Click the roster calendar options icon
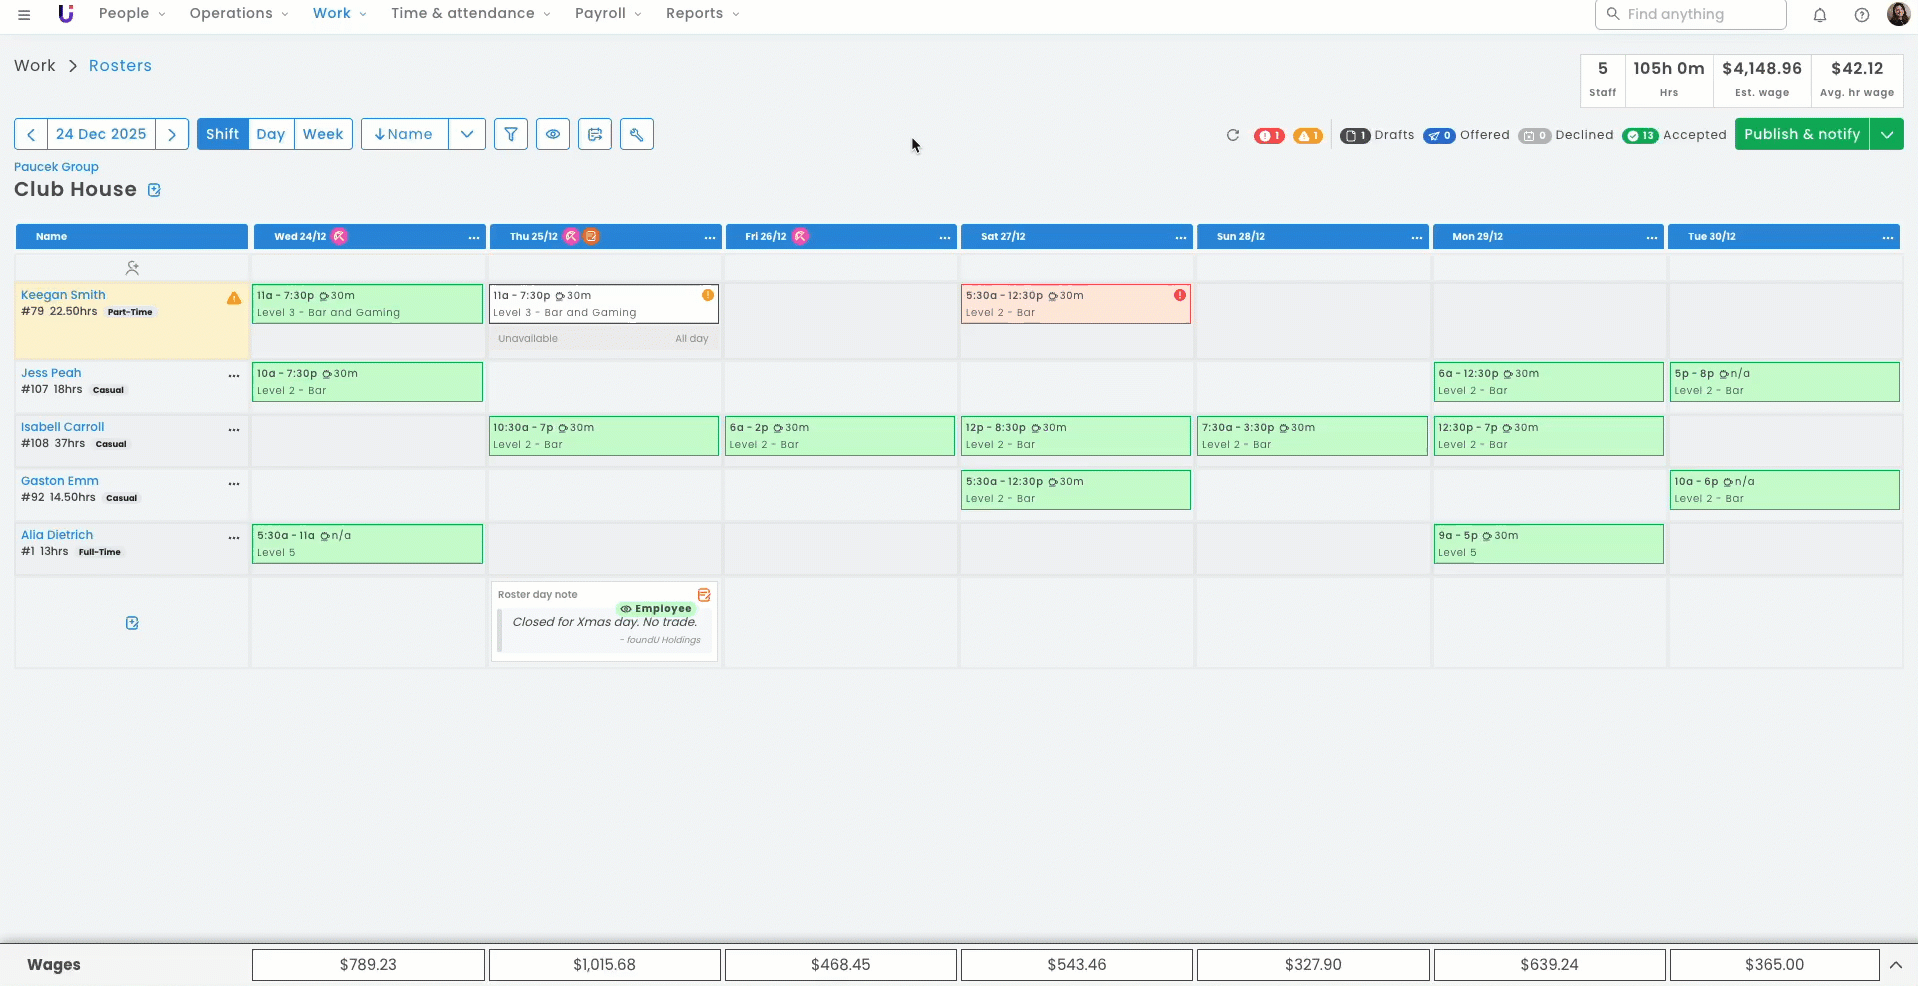Image resolution: width=1918 pixels, height=986 pixels. pyautogui.click(x=595, y=134)
